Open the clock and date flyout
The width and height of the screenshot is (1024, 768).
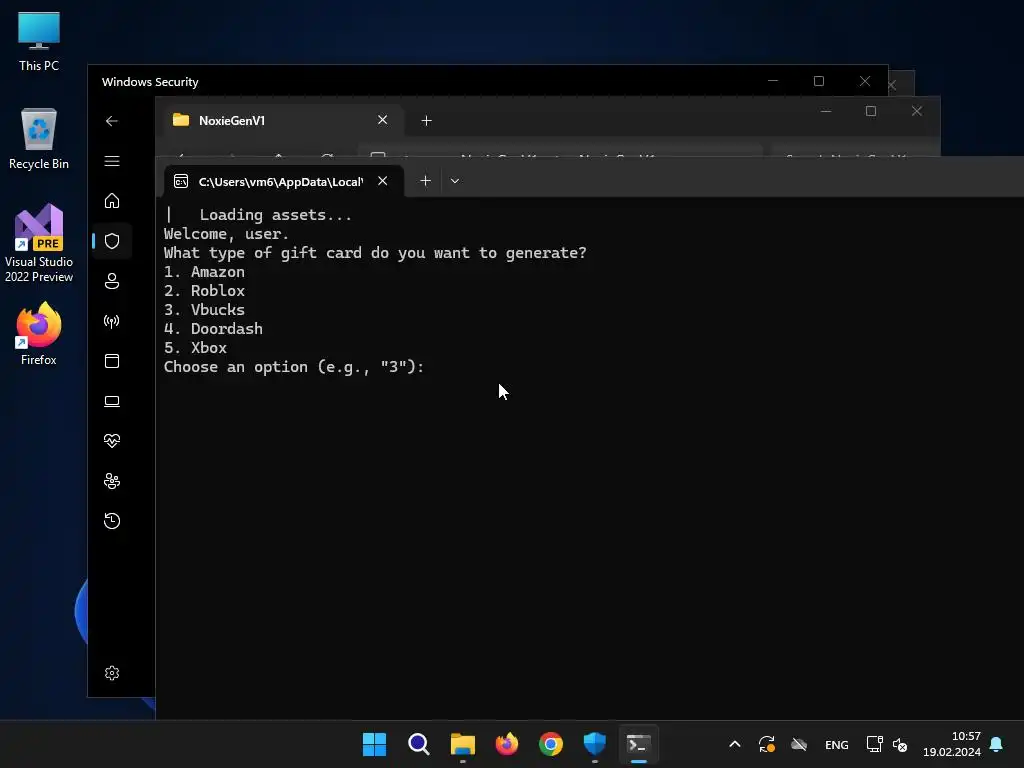tap(952, 744)
